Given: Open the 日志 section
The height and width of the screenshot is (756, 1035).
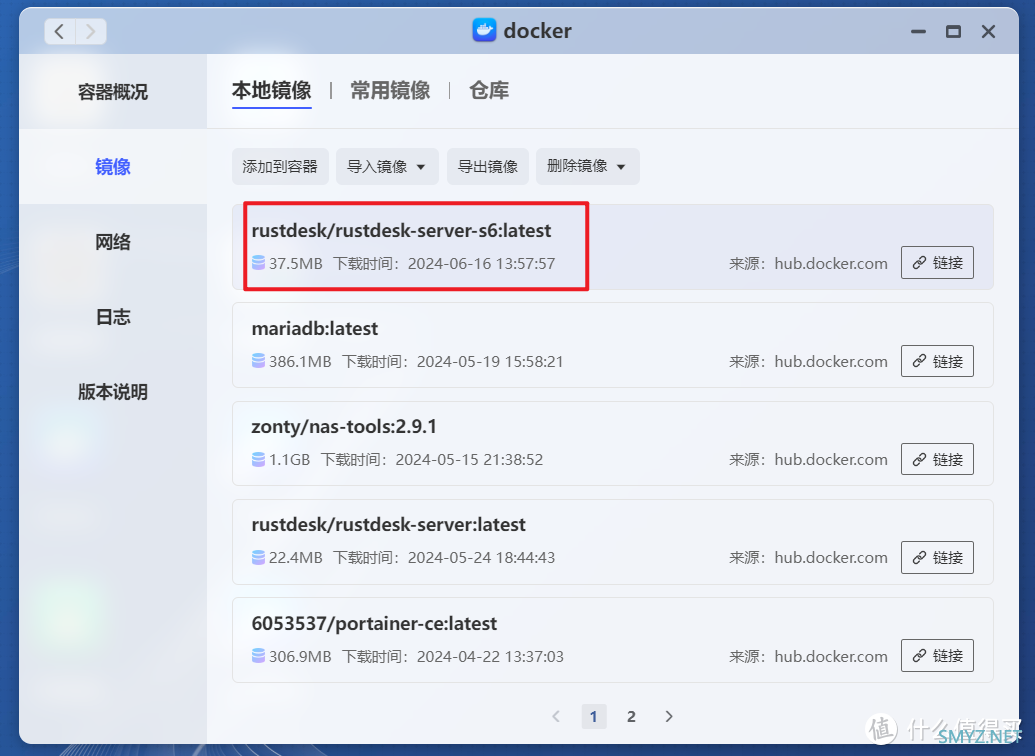Looking at the screenshot, I should tap(113, 317).
